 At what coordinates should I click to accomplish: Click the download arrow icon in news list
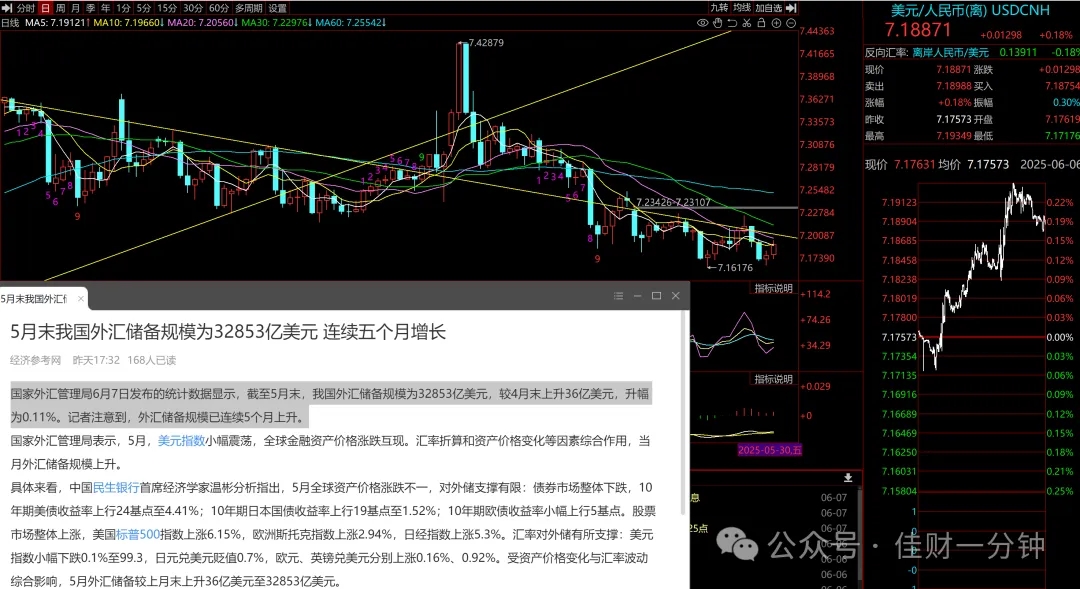pyautogui.click(x=848, y=477)
